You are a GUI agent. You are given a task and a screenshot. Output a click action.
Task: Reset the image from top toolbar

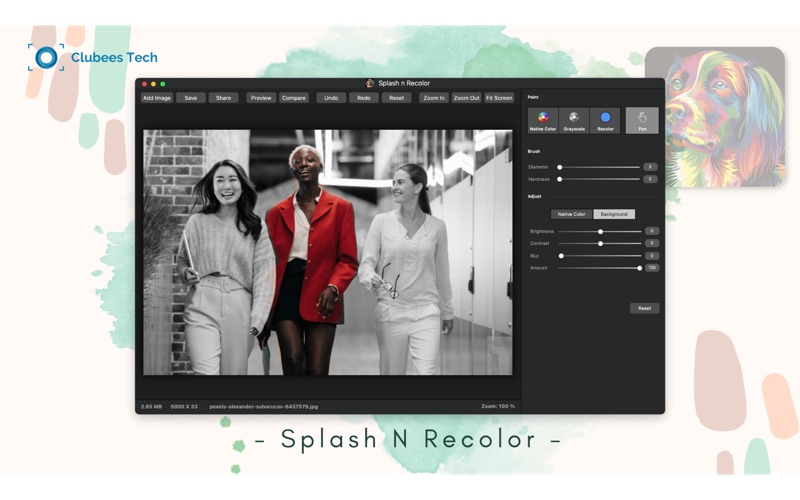(396, 98)
